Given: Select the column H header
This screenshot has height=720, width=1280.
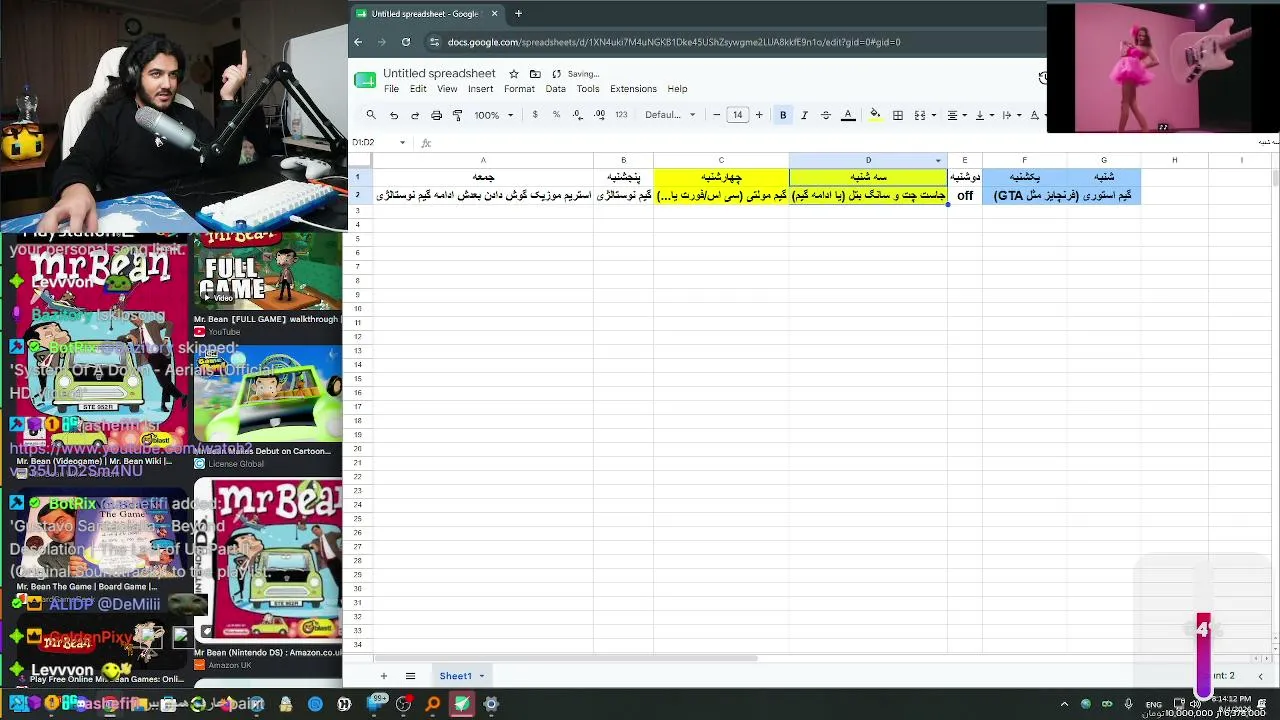Looking at the screenshot, I should pyautogui.click(x=1175, y=160).
